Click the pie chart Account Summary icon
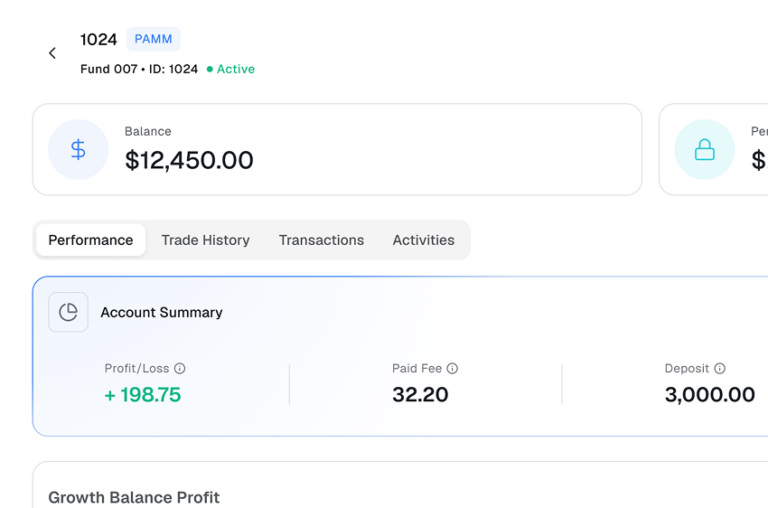 click(68, 312)
